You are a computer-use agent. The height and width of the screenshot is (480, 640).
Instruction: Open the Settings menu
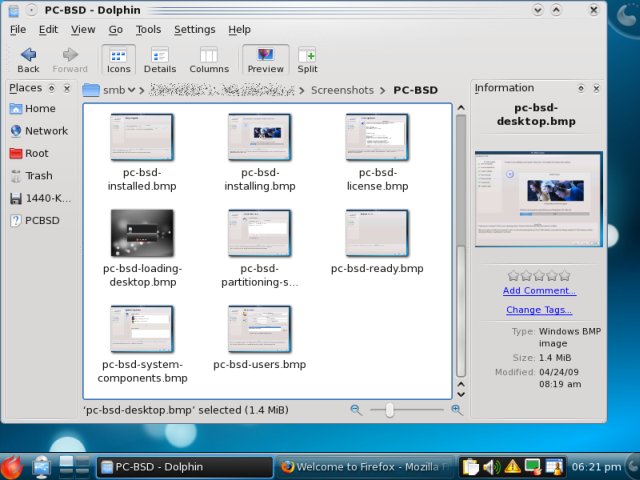tap(194, 30)
